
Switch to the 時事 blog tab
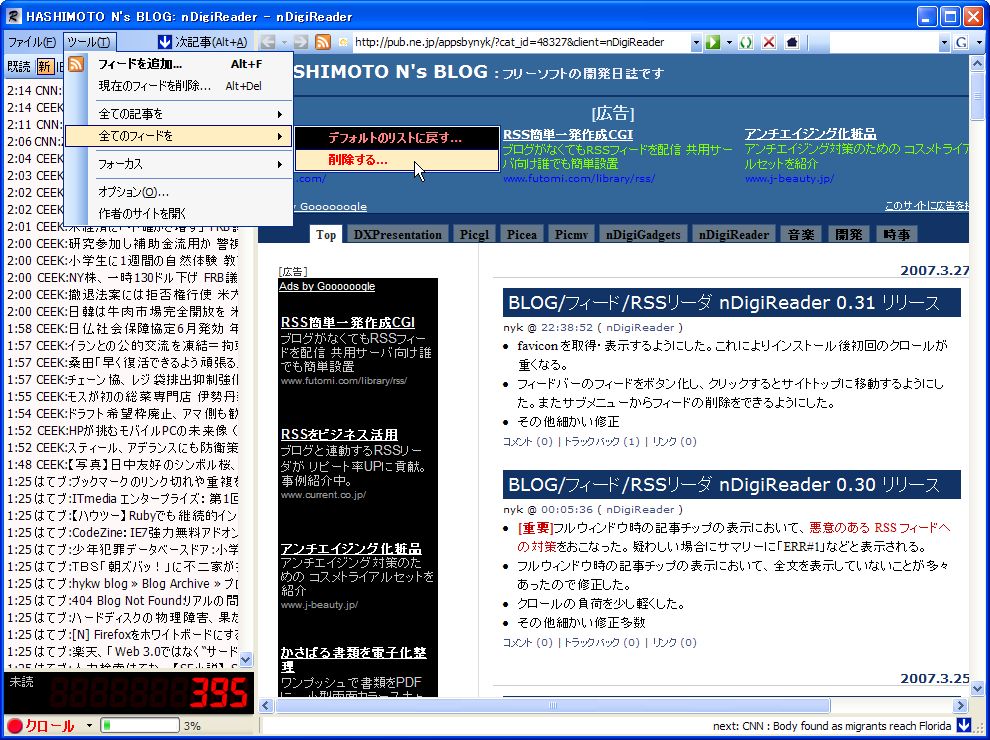click(897, 234)
